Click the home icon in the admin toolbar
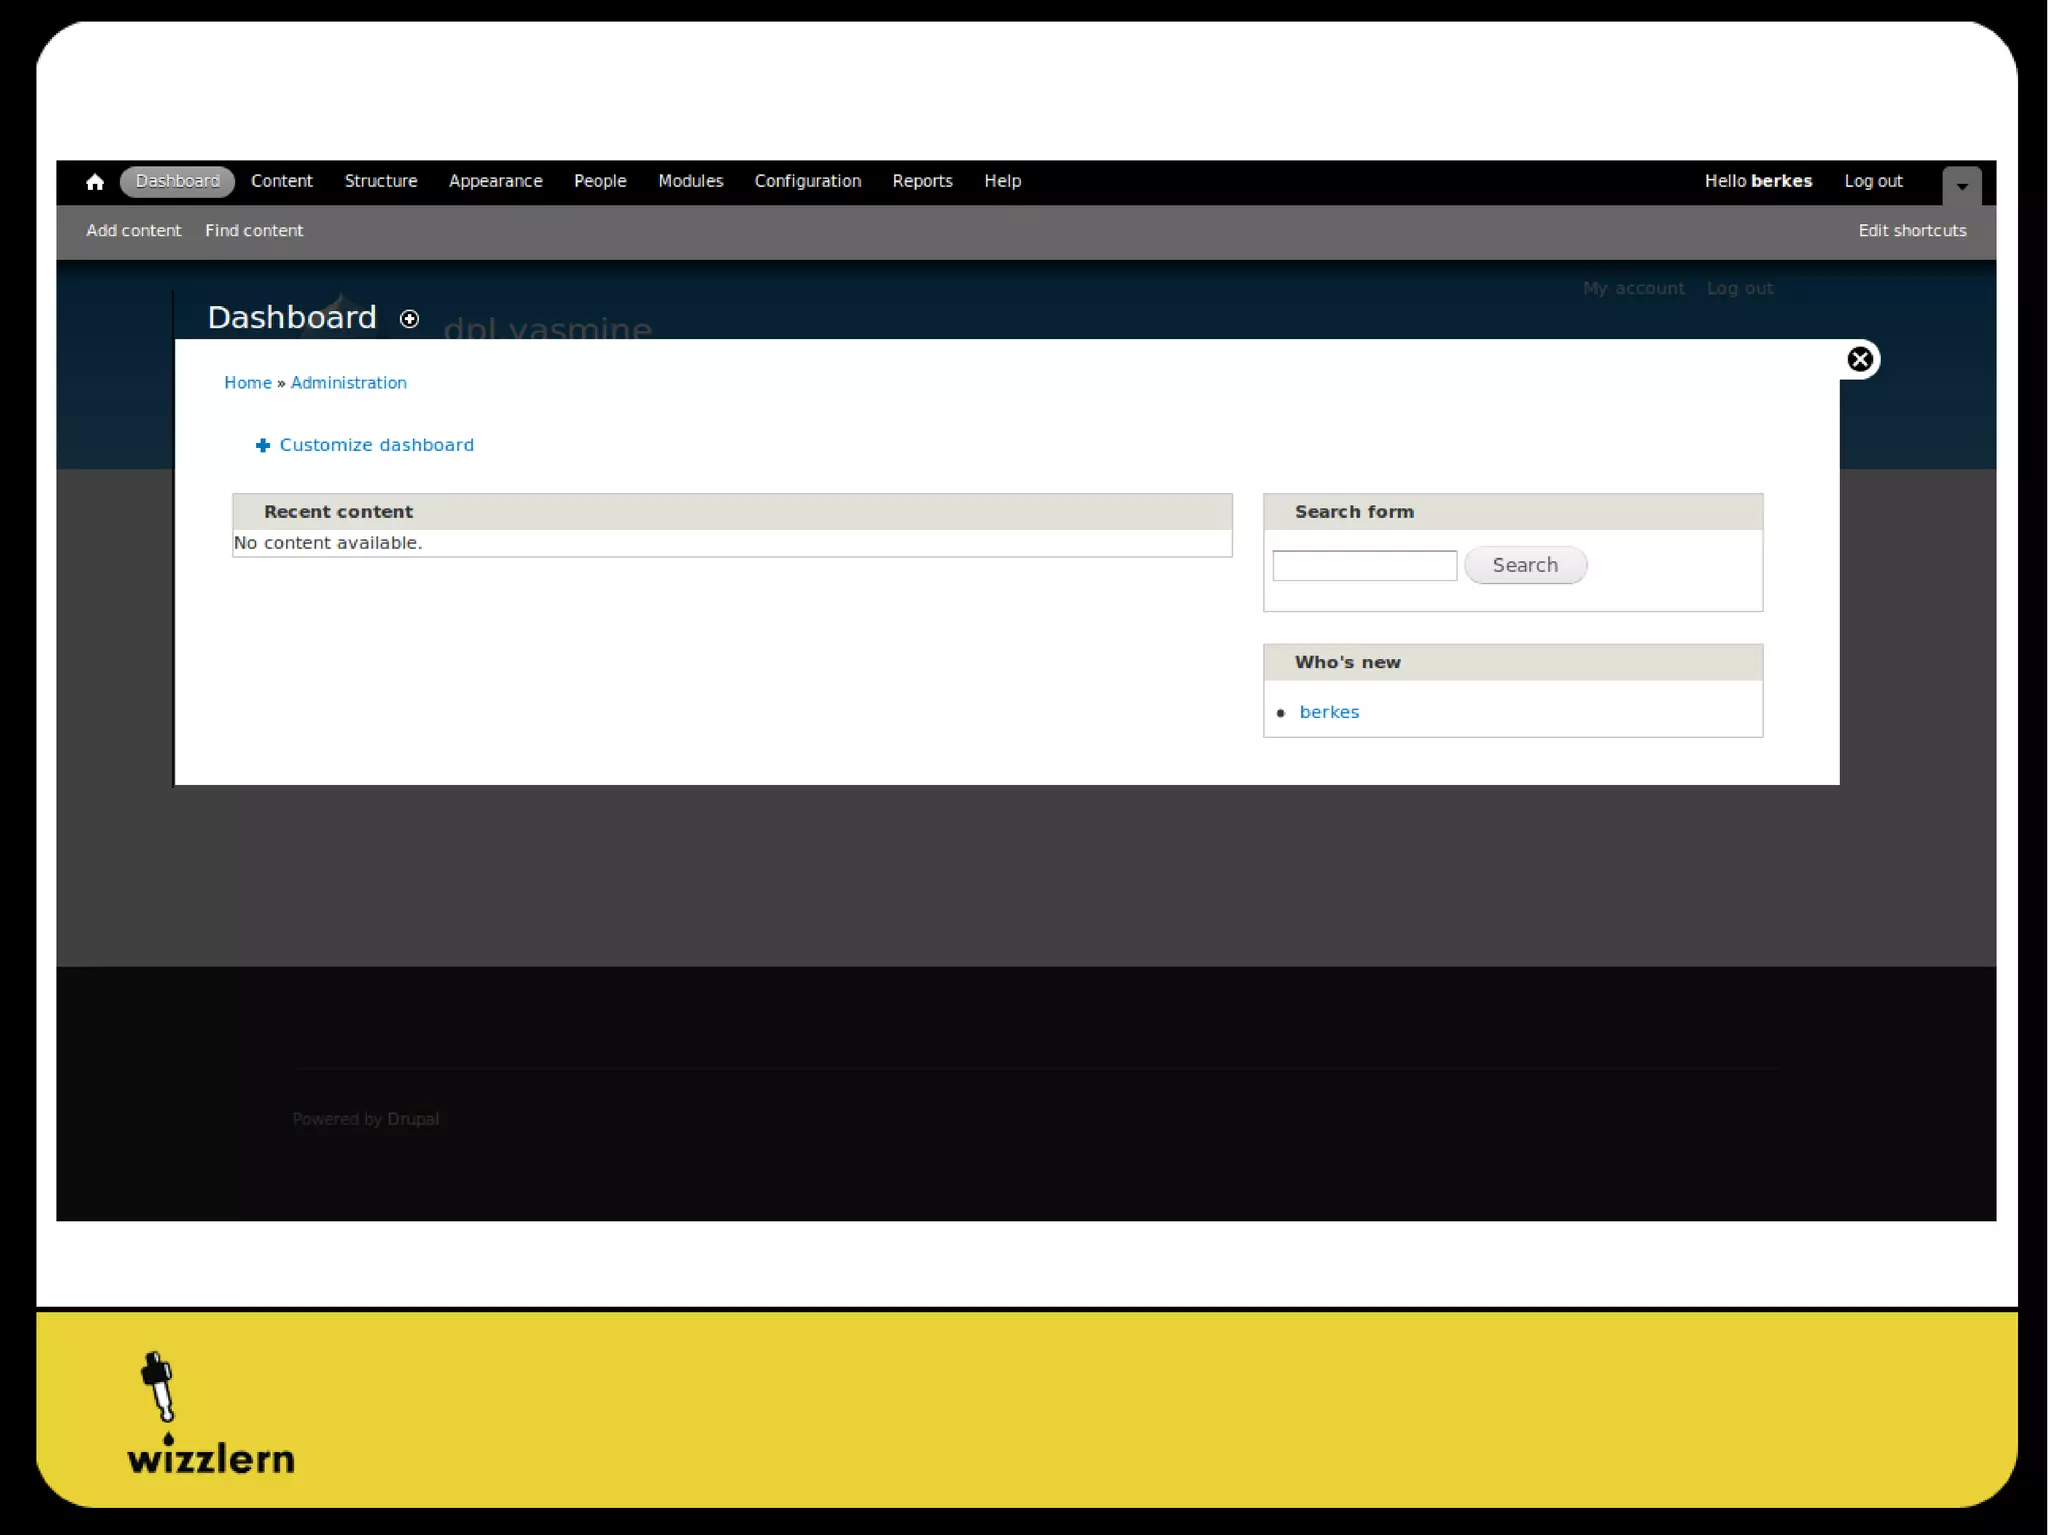This screenshot has height=1535, width=2048. point(95,182)
